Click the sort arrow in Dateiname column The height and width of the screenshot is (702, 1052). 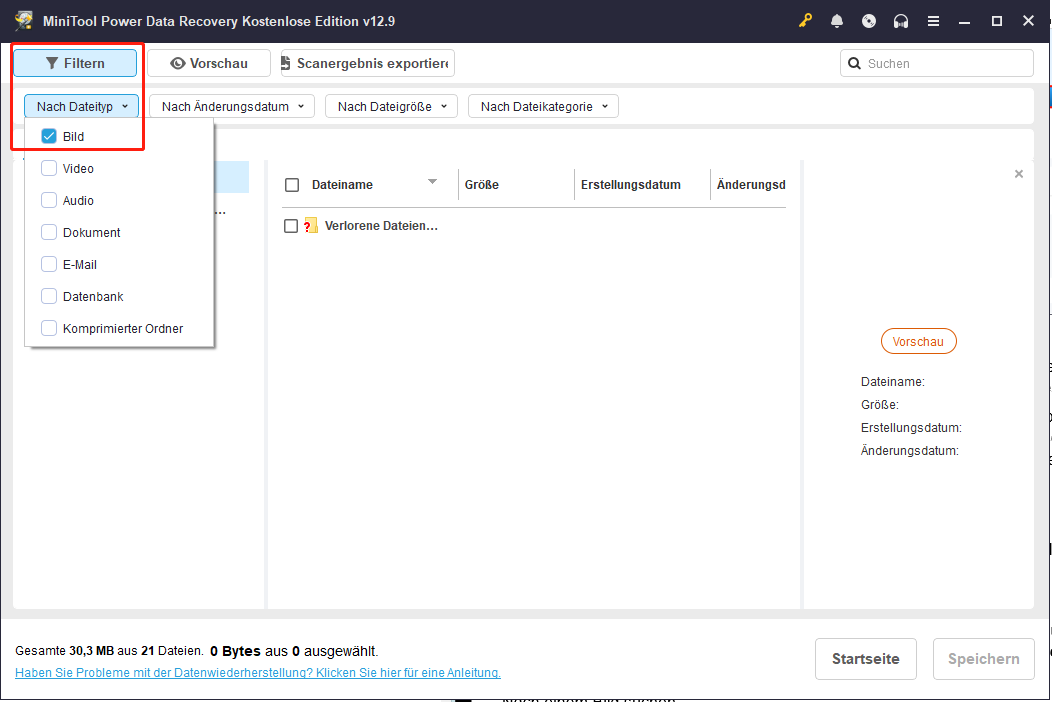(x=432, y=182)
